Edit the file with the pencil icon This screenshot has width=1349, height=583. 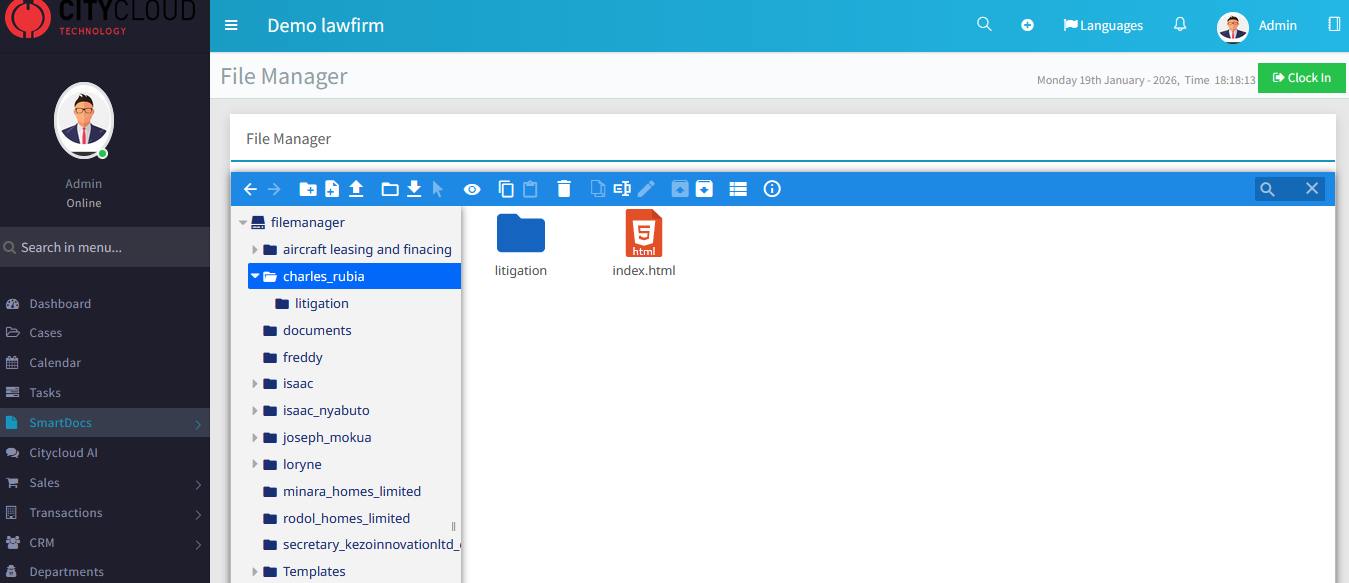646,189
